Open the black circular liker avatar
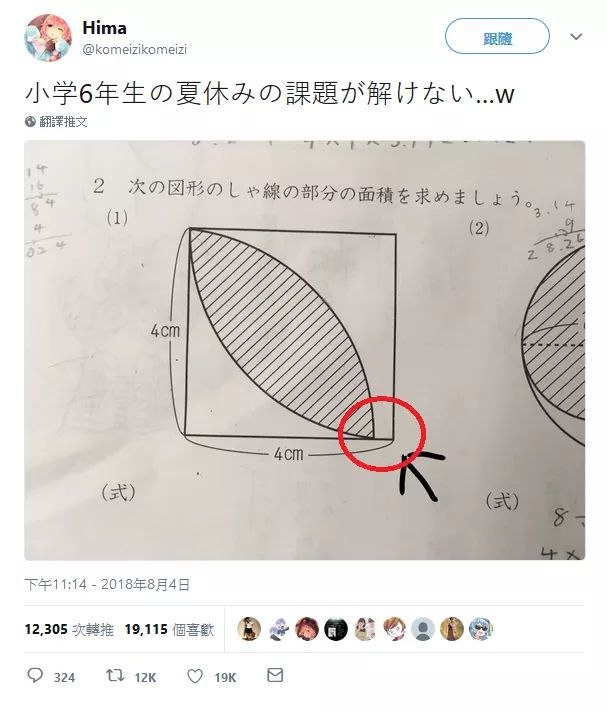This screenshot has width=607, height=711. point(336,629)
